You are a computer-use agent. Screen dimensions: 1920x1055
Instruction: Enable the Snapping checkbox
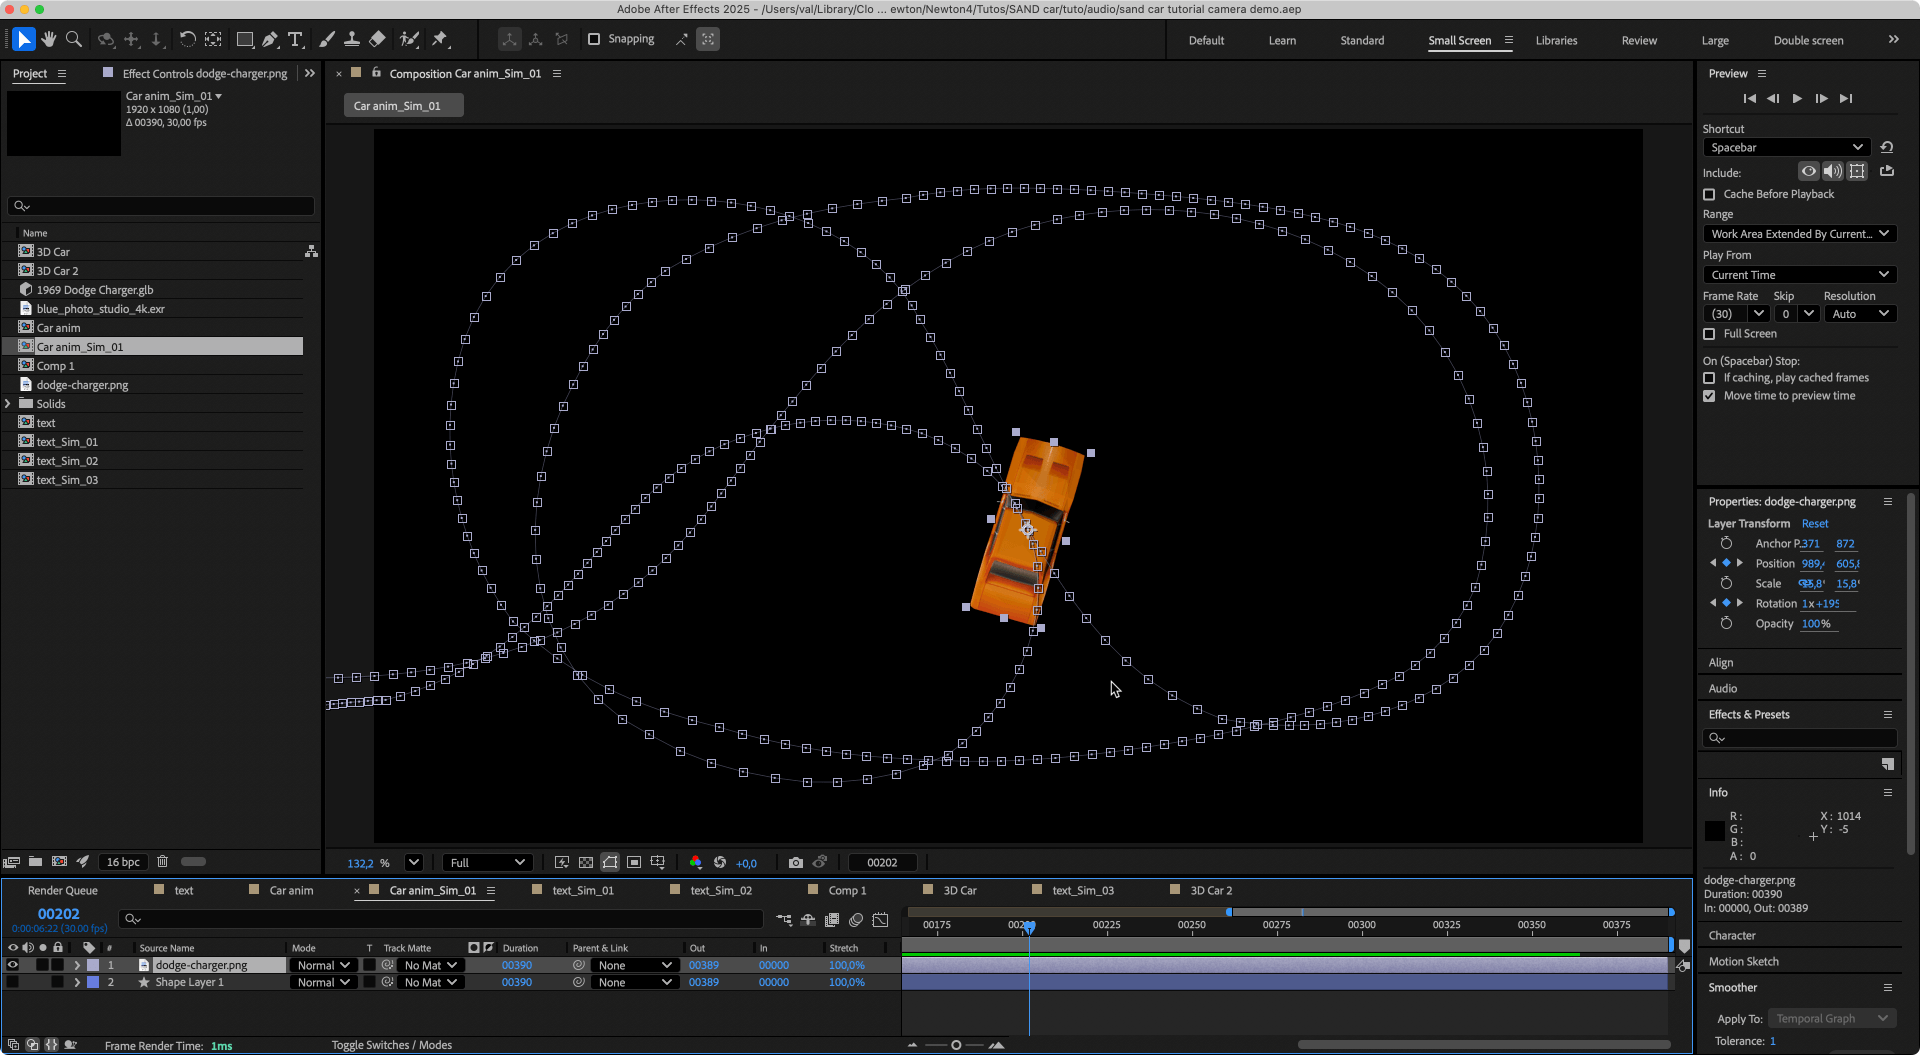594,39
